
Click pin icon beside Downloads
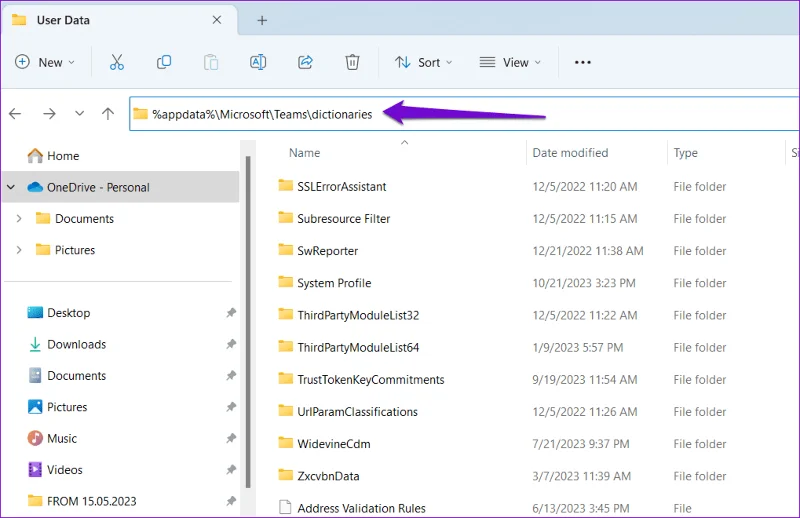pos(231,344)
